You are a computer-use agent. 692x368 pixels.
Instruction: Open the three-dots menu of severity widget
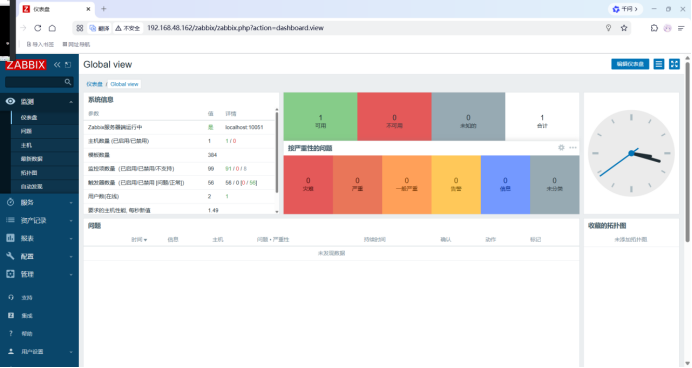coord(573,148)
